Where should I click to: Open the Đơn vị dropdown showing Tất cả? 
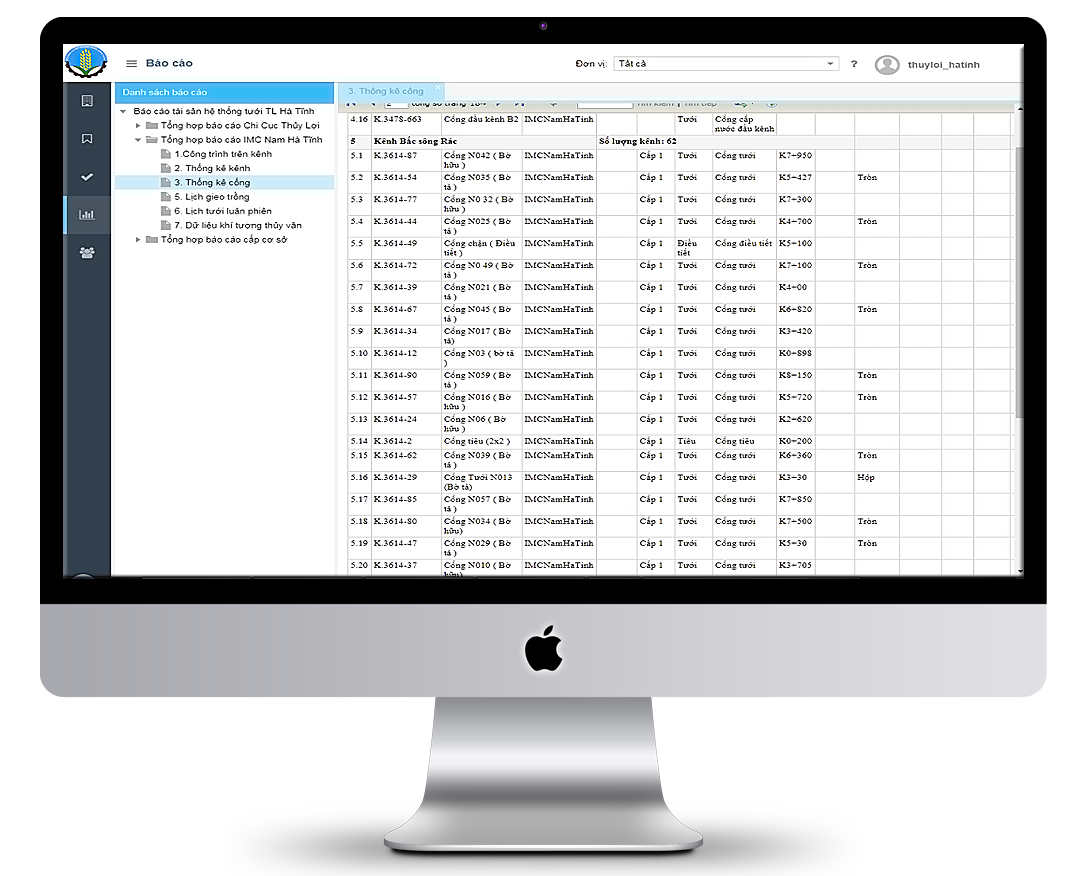pyautogui.click(x=725, y=64)
